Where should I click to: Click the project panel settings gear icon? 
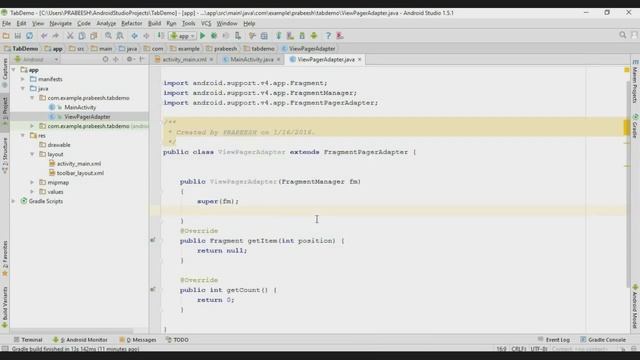129,60
